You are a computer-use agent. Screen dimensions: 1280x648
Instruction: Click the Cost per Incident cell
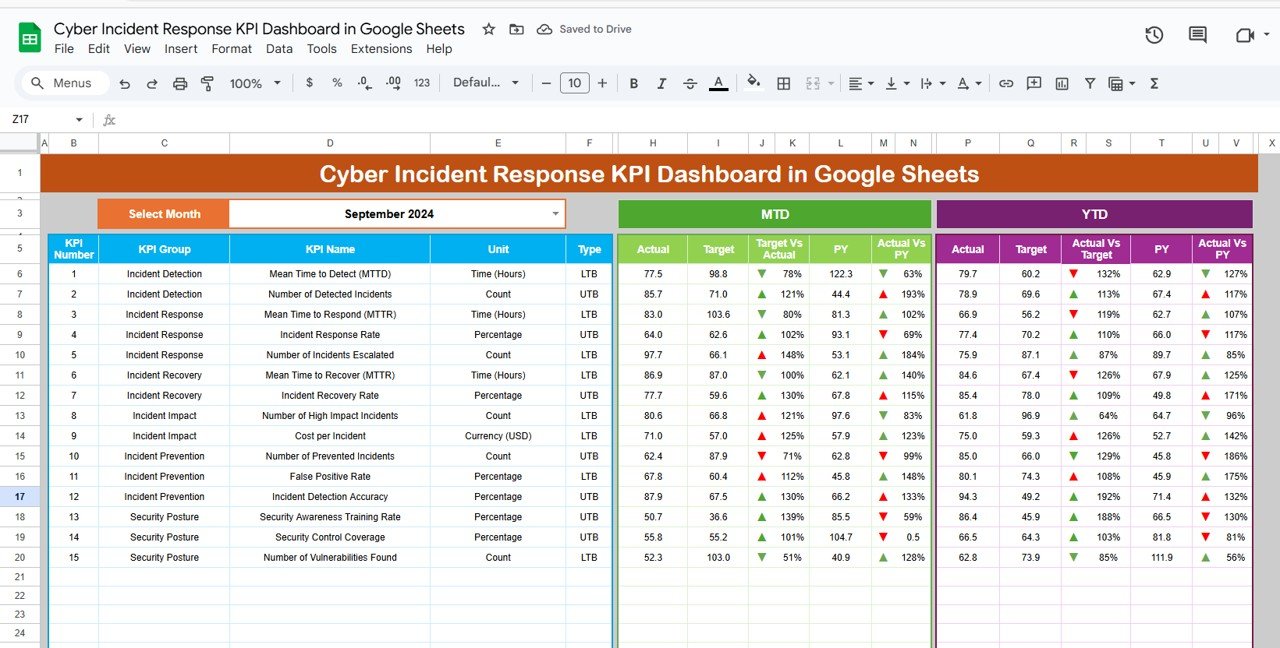tap(330, 436)
